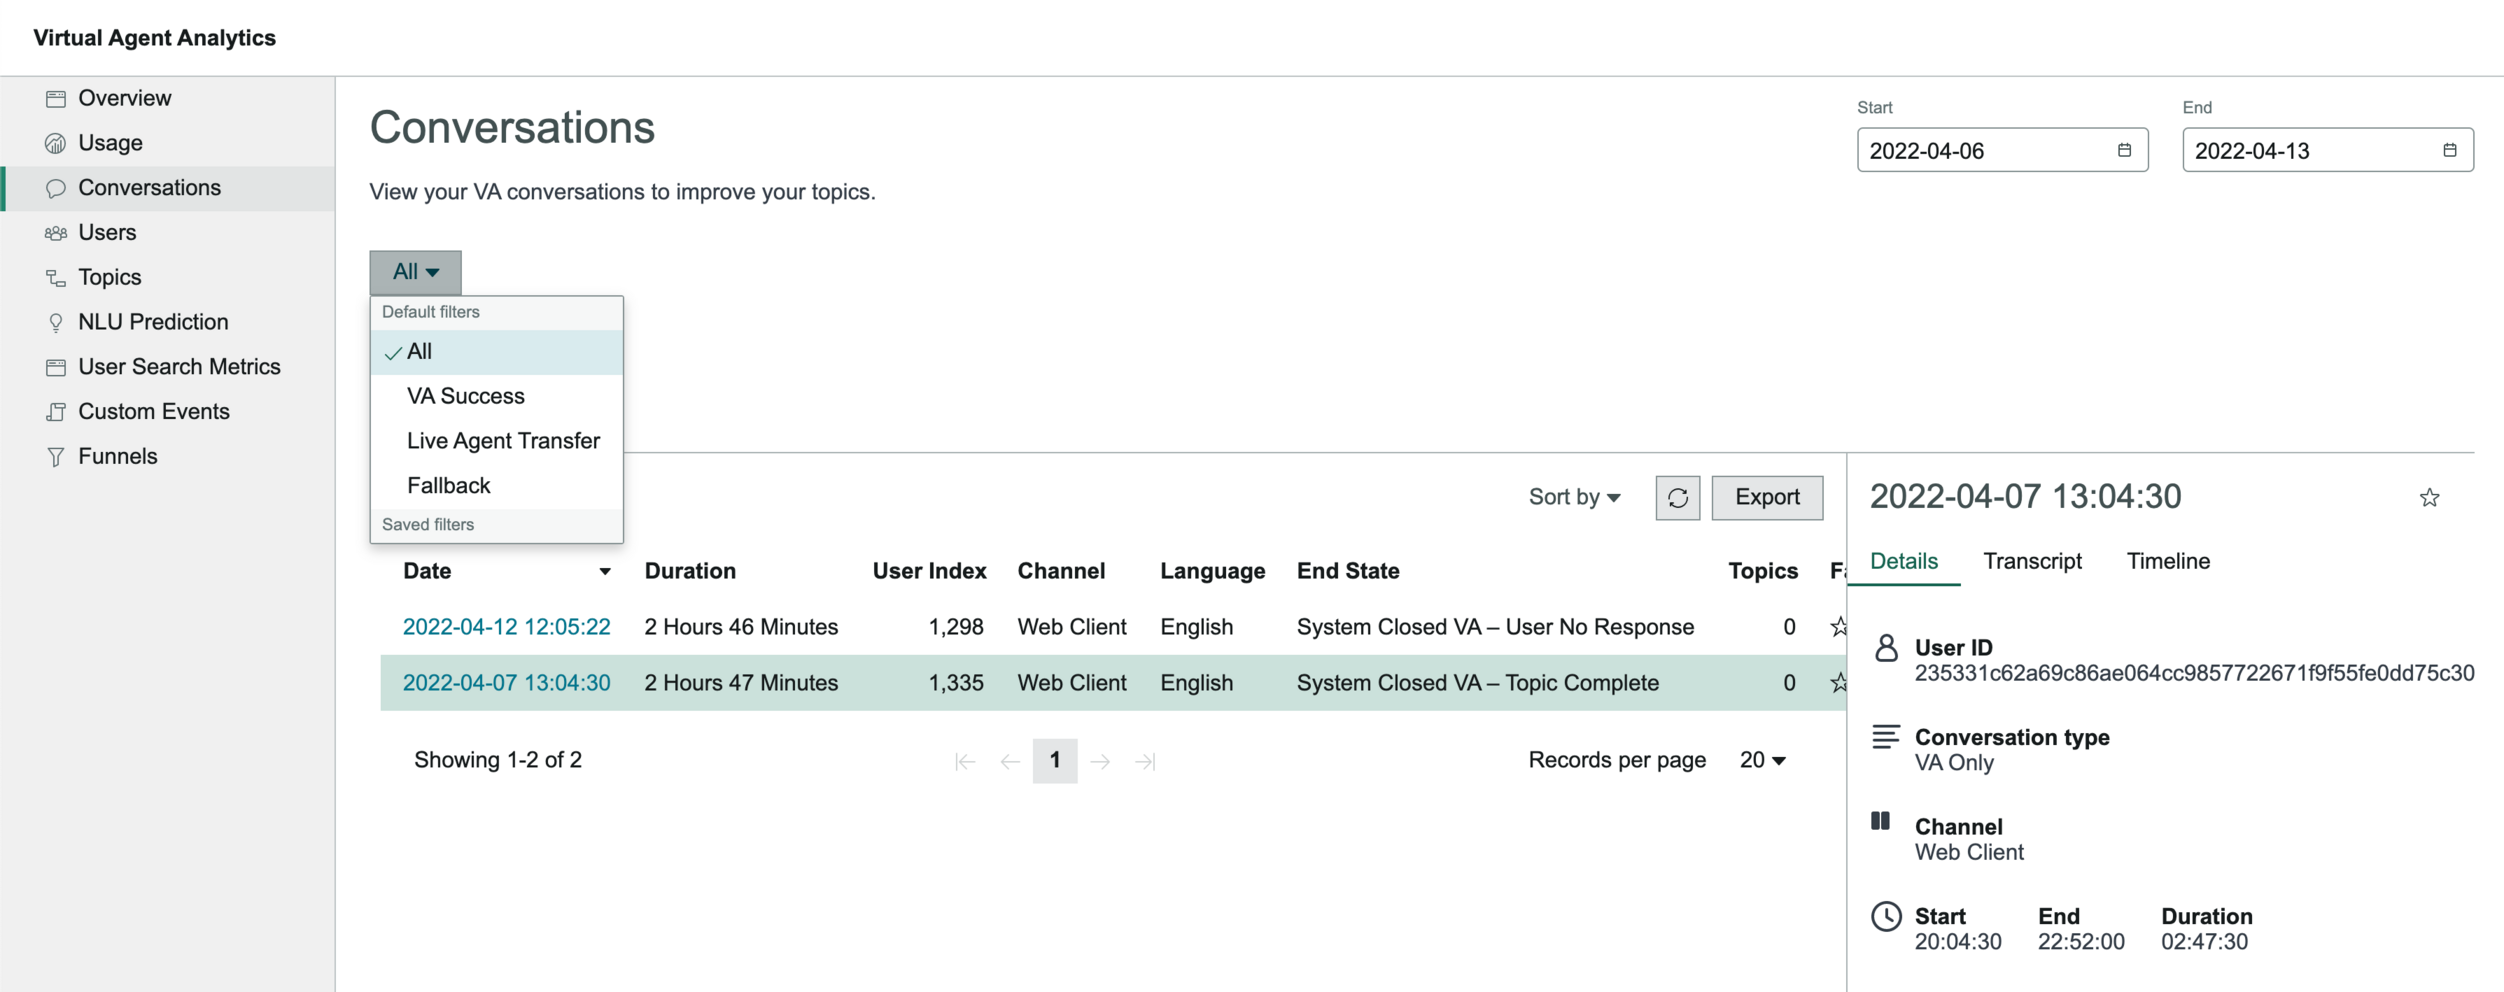Click the Conversations speech bubble icon
Screen dimensions: 2504x992
coord(56,188)
